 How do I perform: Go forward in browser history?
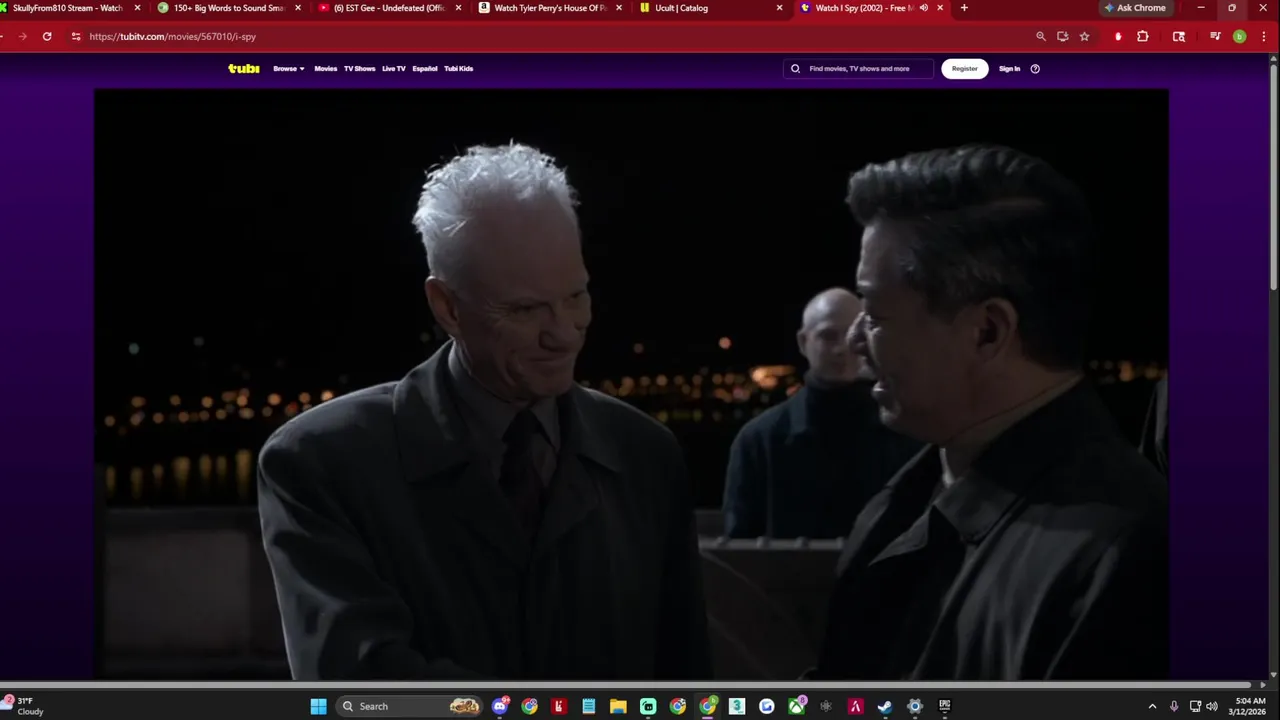tap(22, 36)
